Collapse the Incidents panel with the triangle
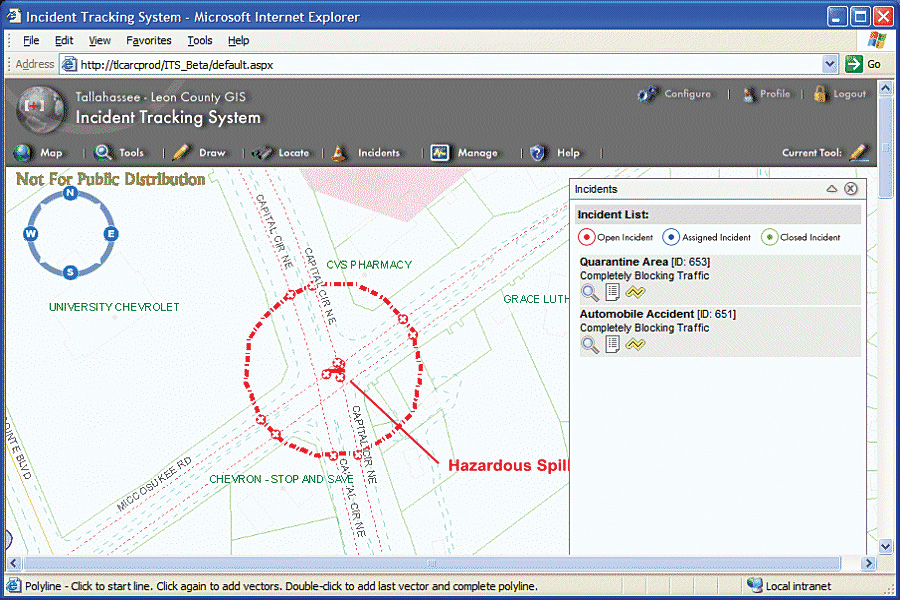Image resolution: width=900 pixels, height=600 pixels. [831, 189]
